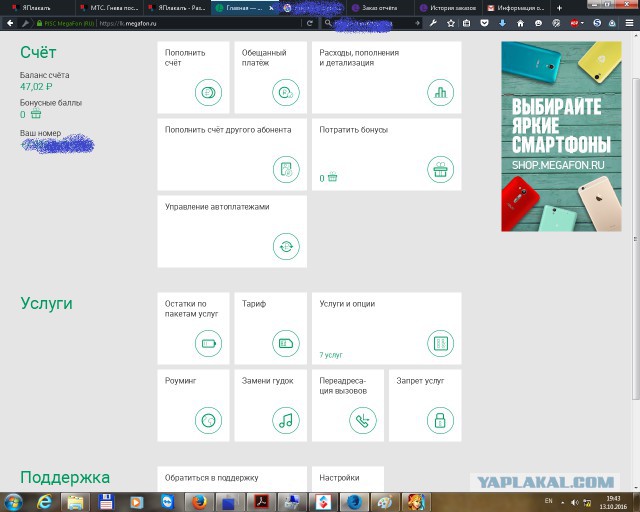This screenshot has height=512, width=640.
Task: Open the Тариф tile
Action: coord(270,328)
